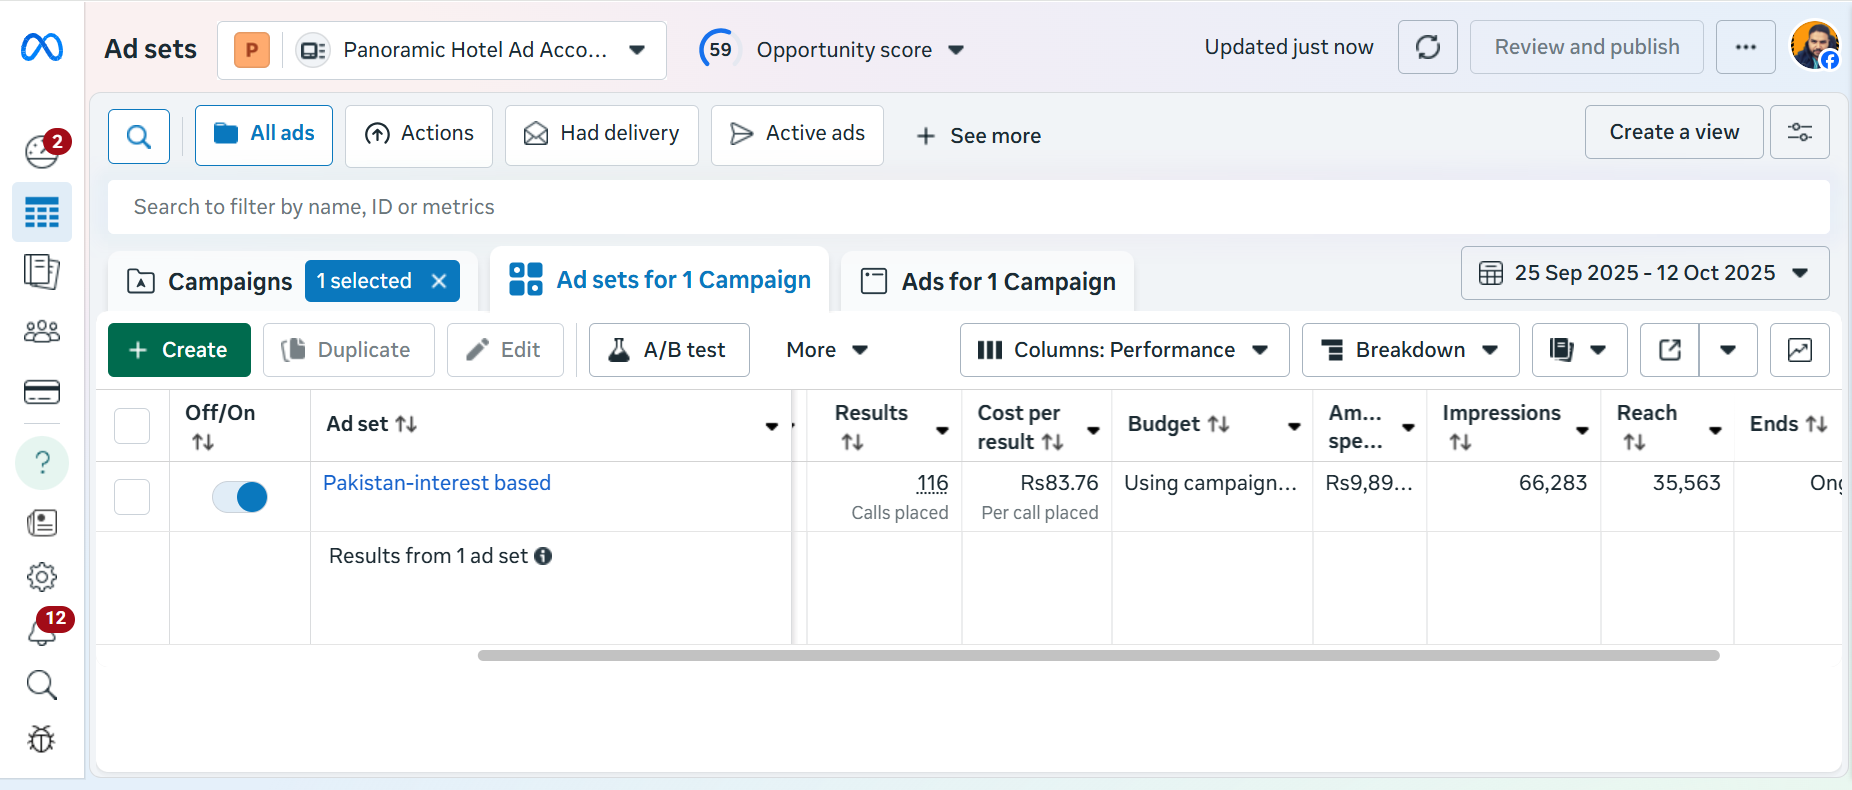
Task: Expand the Columns: Performance dropdown
Action: [1124, 350]
